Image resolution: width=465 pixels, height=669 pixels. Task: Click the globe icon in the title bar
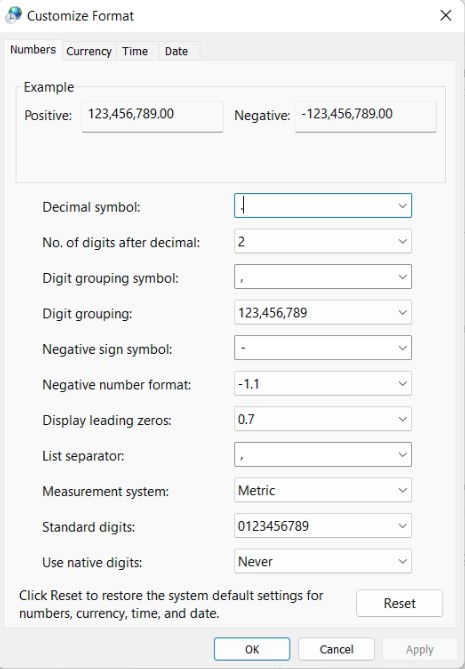[13, 15]
